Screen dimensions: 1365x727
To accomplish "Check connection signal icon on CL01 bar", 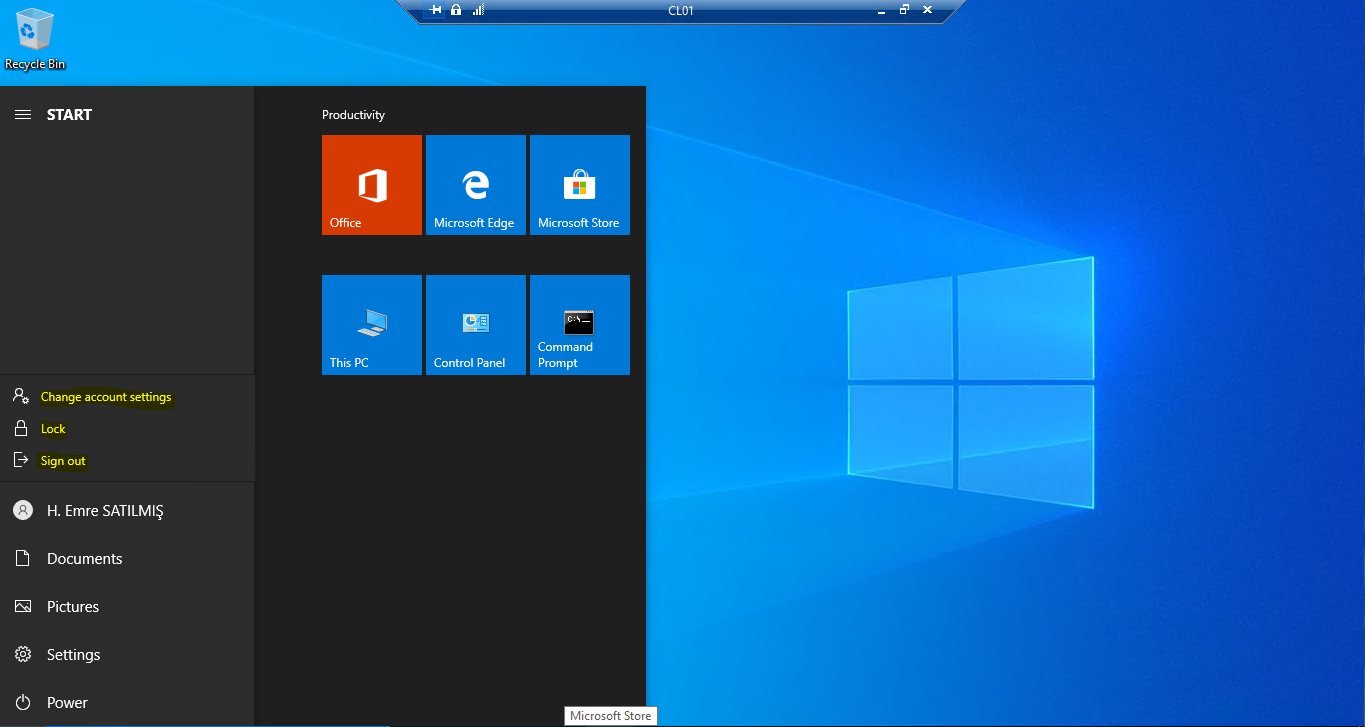I will click(478, 10).
